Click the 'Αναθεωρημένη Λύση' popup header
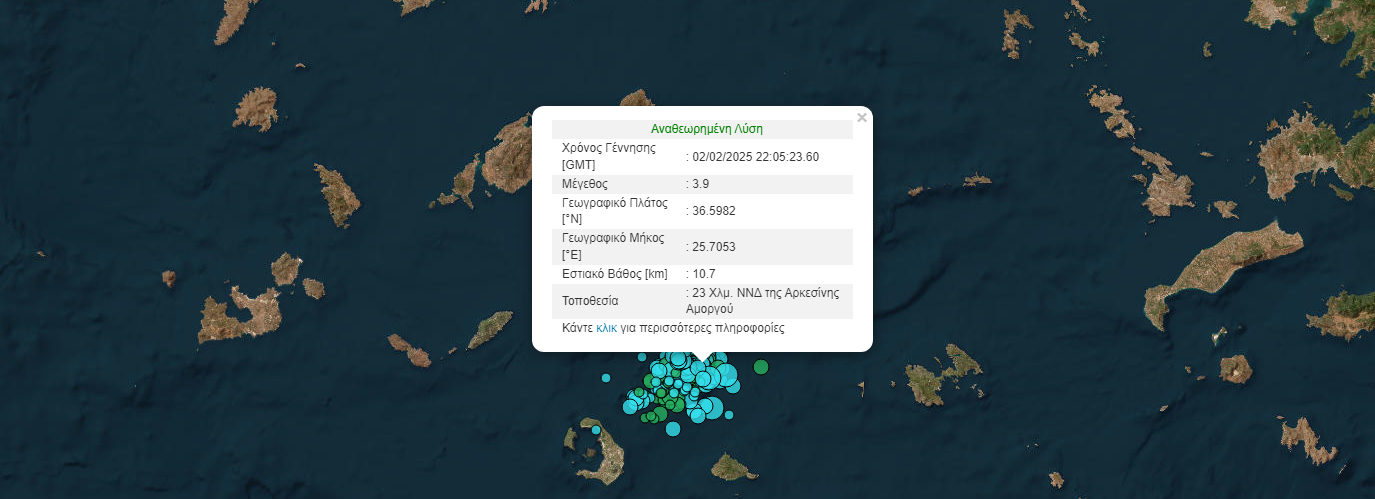The height and width of the screenshot is (499, 1375). [706, 129]
